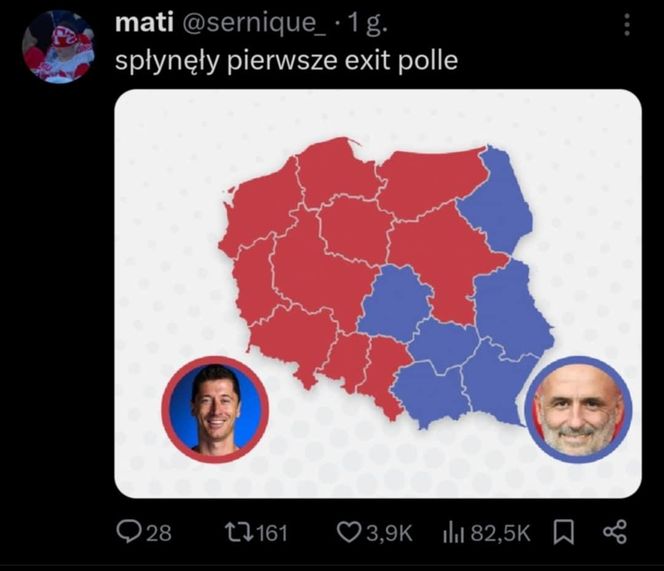This screenshot has width=664, height=571.
Task: Open mati's profile avatar
Action: (58, 47)
